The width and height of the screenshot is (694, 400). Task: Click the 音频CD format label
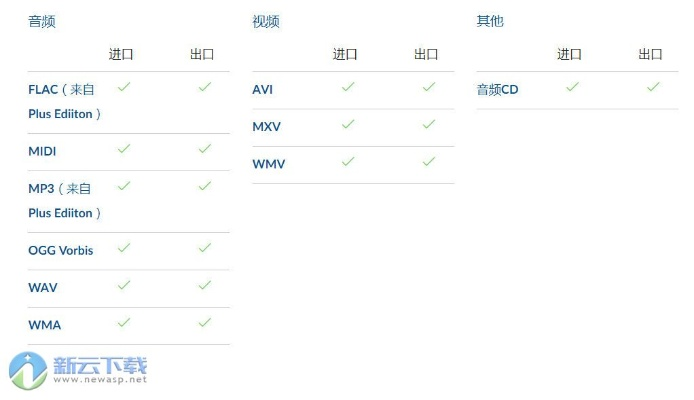(x=498, y=90)
